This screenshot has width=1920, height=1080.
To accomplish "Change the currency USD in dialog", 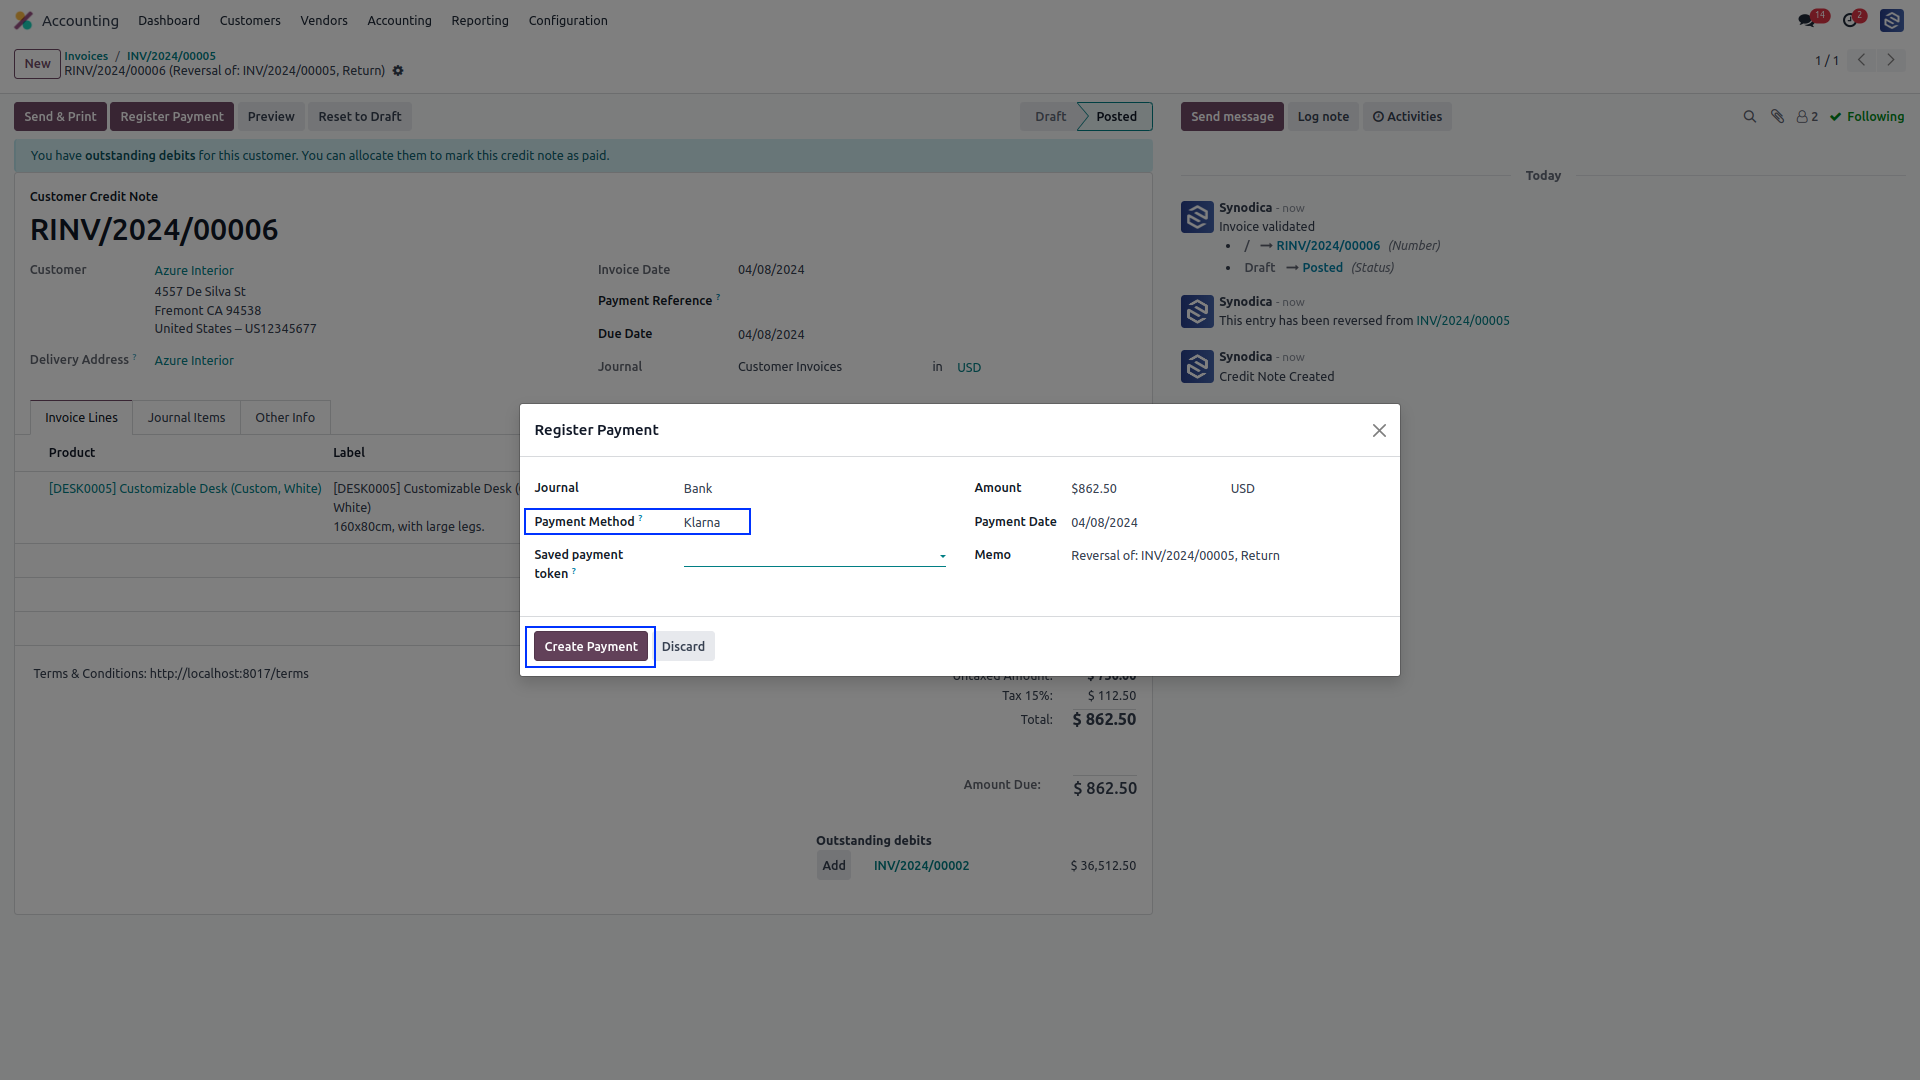I will coord(1242,489).
